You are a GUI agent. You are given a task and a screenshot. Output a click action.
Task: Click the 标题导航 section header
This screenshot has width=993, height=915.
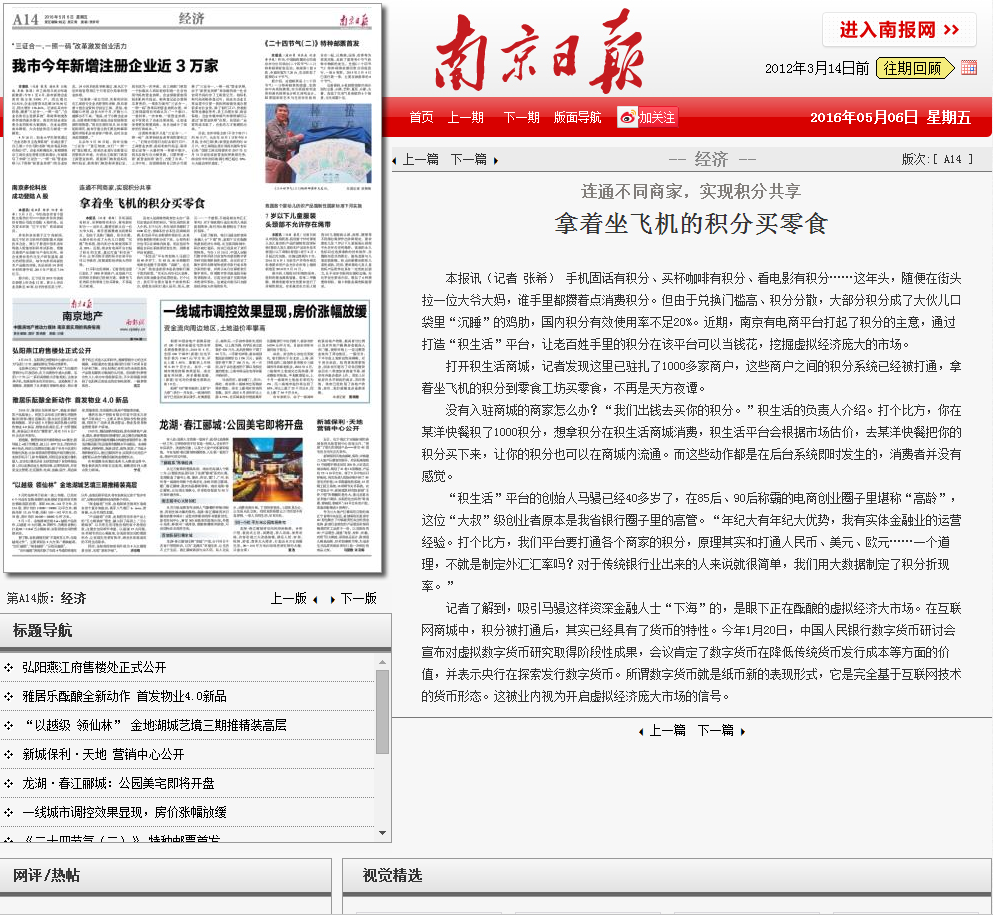(x=42, y=631)
